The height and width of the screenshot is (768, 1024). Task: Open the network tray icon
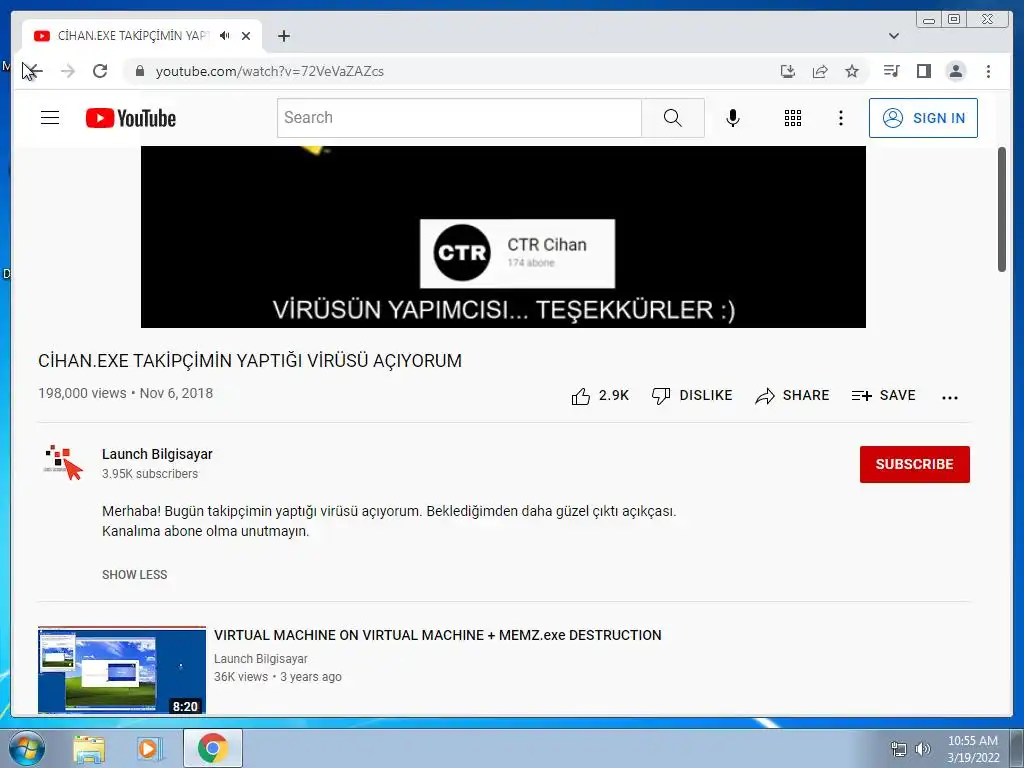point(899,749)
